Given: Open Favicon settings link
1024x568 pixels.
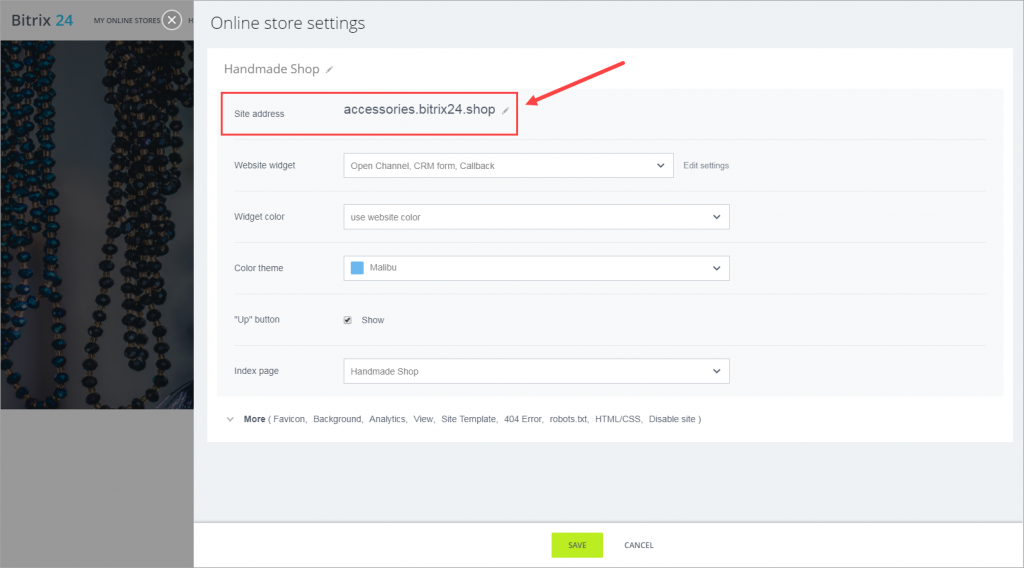Looking at the screenshot, I should click(x=289, y=419).
